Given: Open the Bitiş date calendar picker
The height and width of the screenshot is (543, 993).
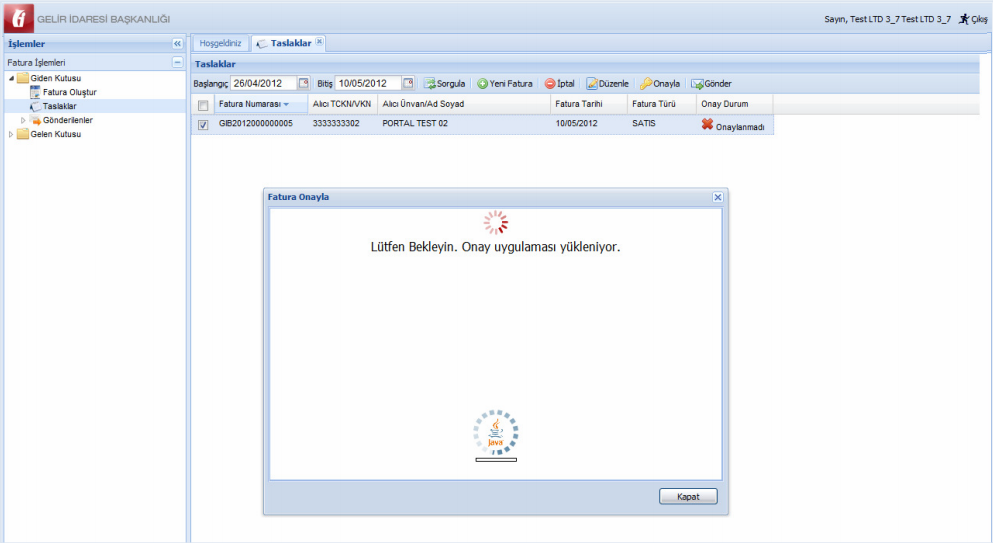Looking at the screenshot, I should [x=408, y=83].
